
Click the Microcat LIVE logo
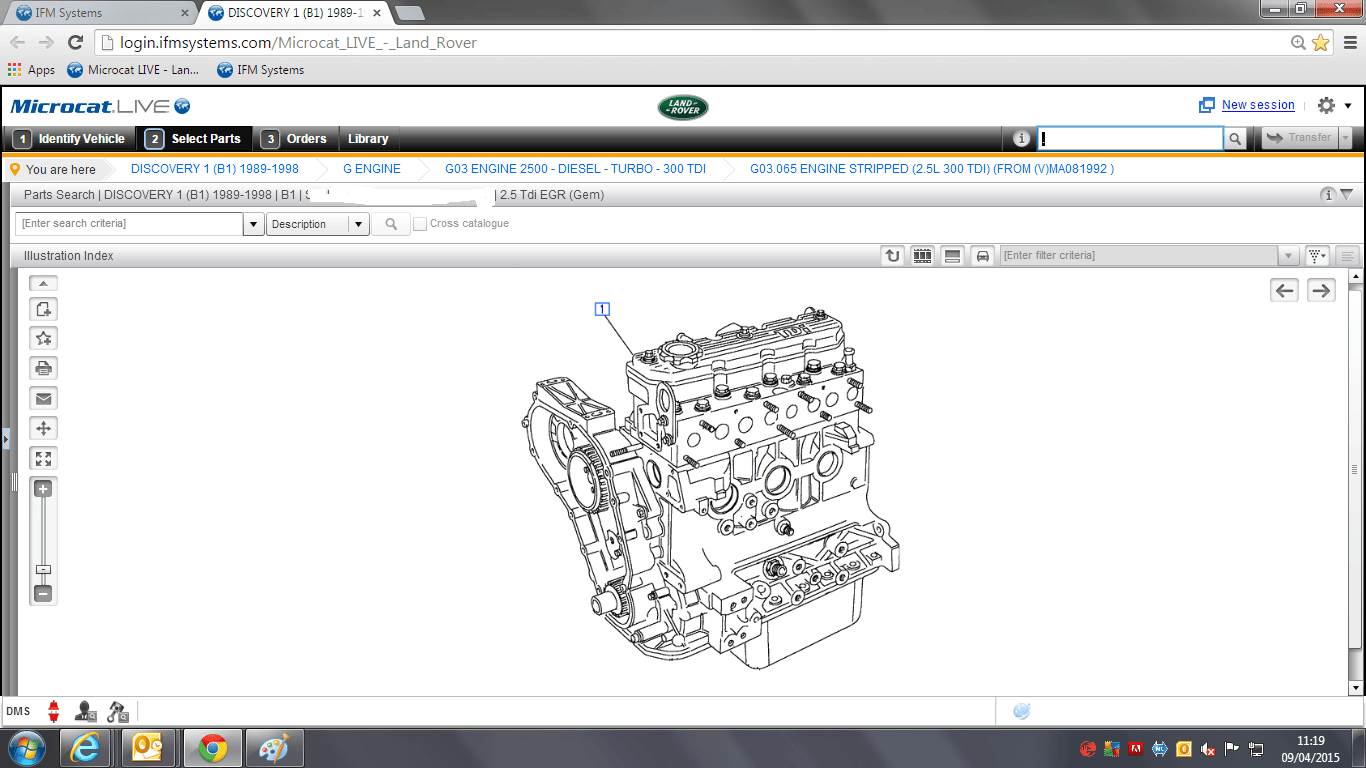click(100, 106)
